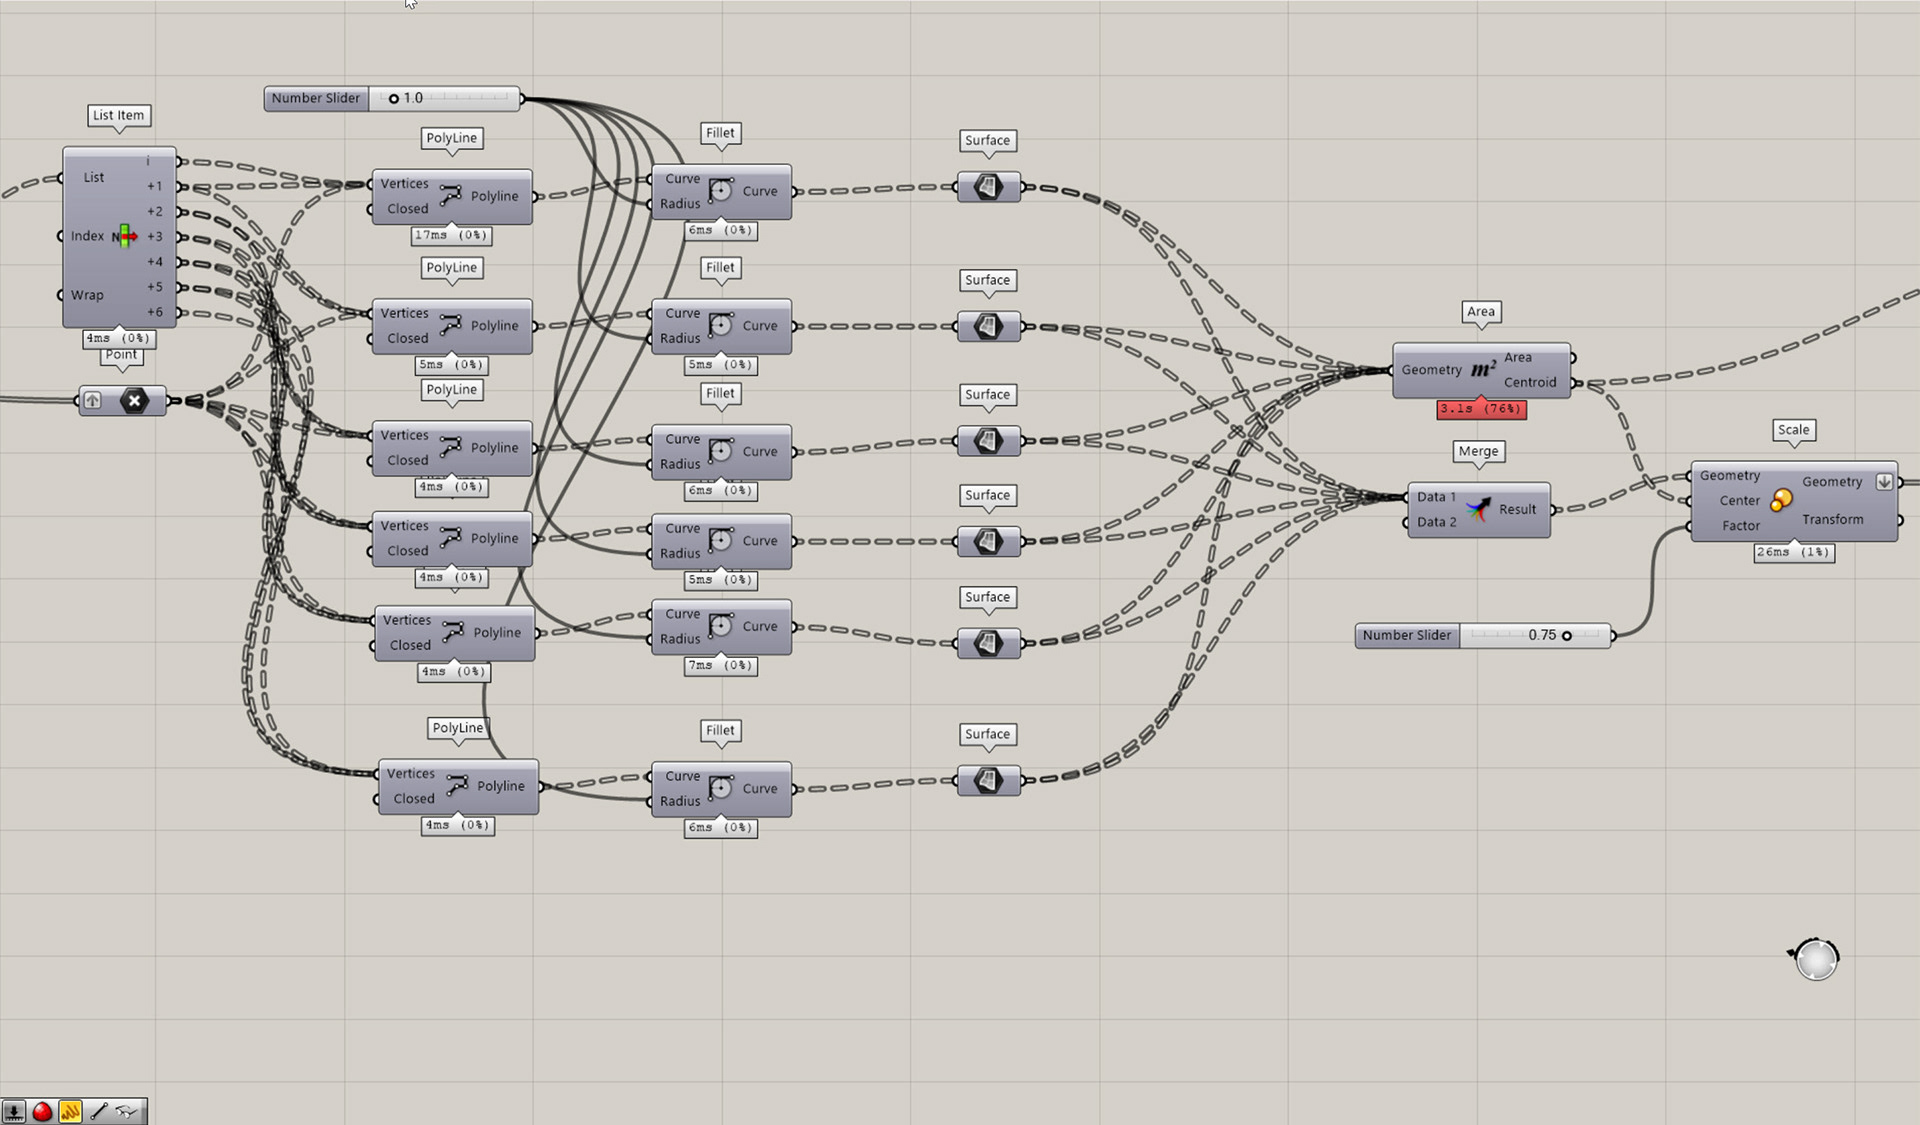Click the glasses preview icon in widget bar
Viewport: 1920px width, 1125px height.
point(127,1111)
